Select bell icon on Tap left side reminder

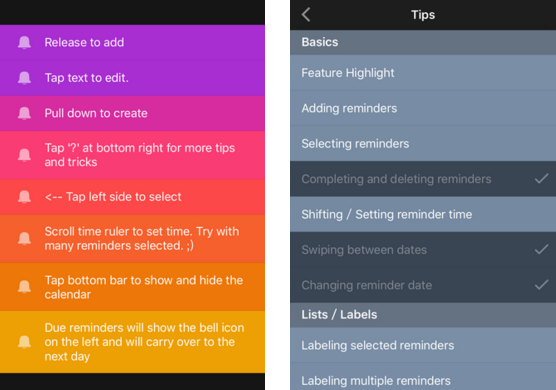click(x=24, y=197)
